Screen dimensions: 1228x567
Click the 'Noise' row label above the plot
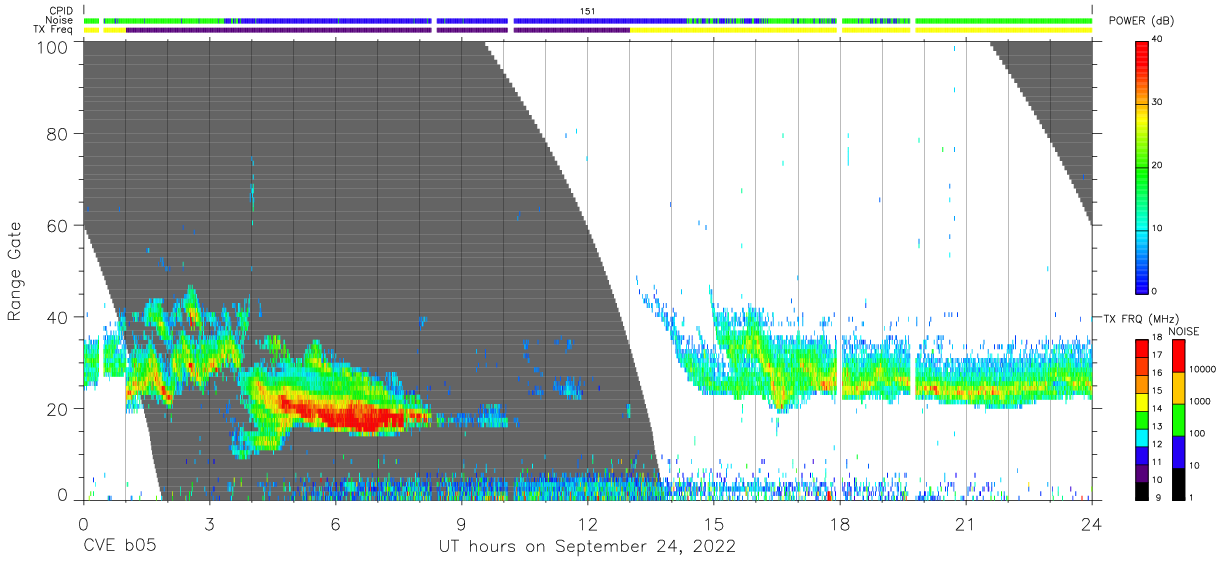click(x=61, y=20)
